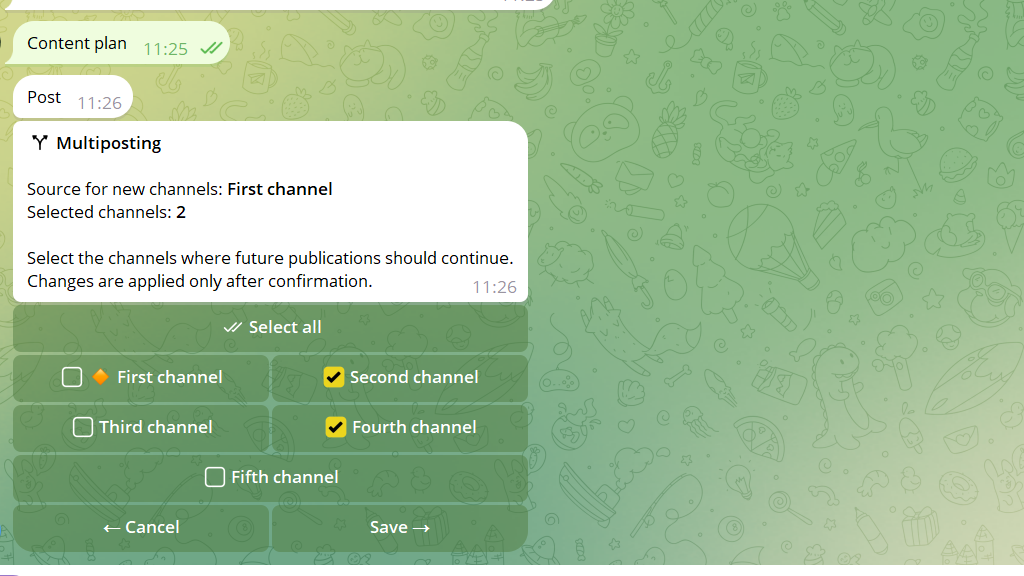Click the double-check icon beside Select all
The height and width of the screenshot is (576, 1024).
point(232,327)
